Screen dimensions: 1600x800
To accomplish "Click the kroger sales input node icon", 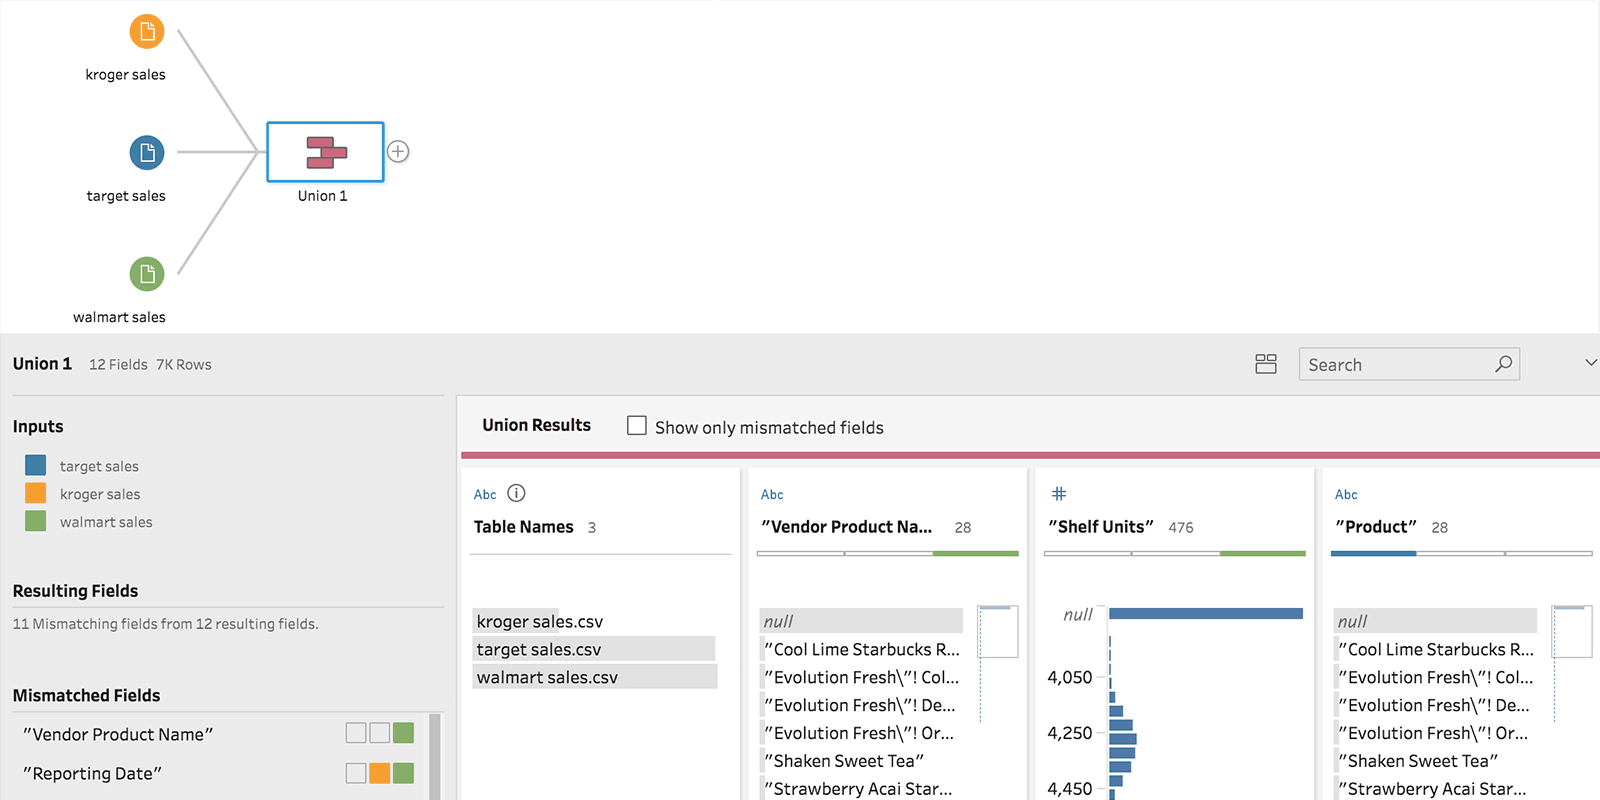I will point(147,32).
